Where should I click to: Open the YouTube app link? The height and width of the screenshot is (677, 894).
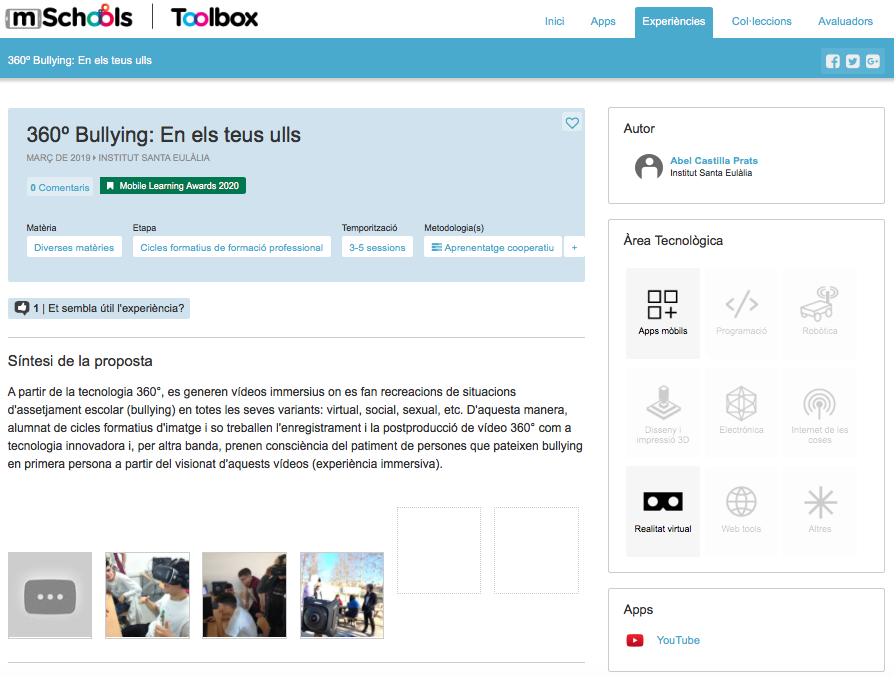[x=678, y=640]
